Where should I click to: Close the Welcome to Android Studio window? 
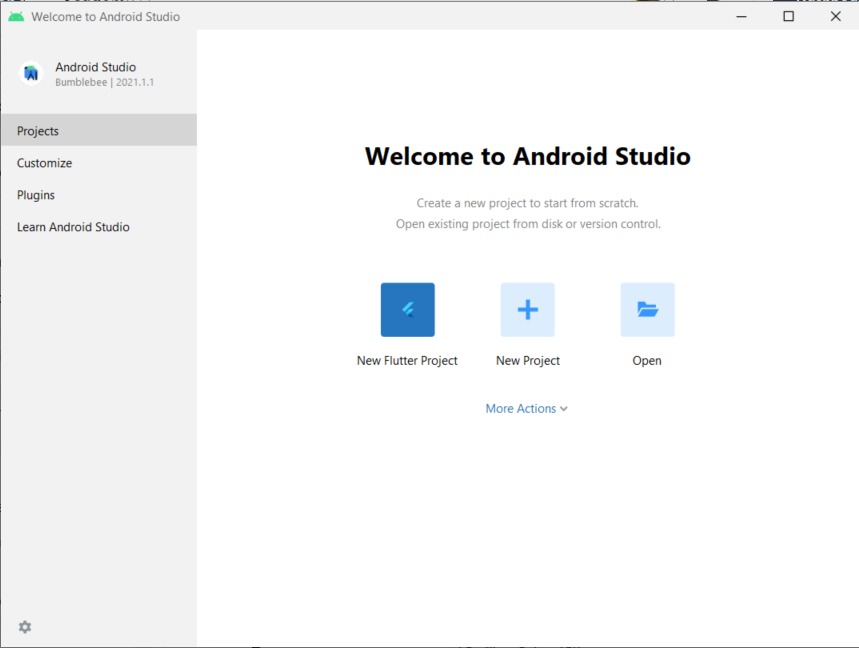point(835,16)
